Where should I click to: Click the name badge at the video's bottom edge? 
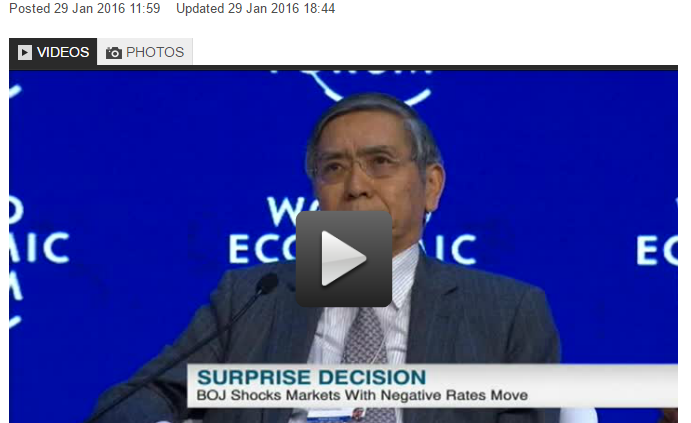tap(337, 415)
